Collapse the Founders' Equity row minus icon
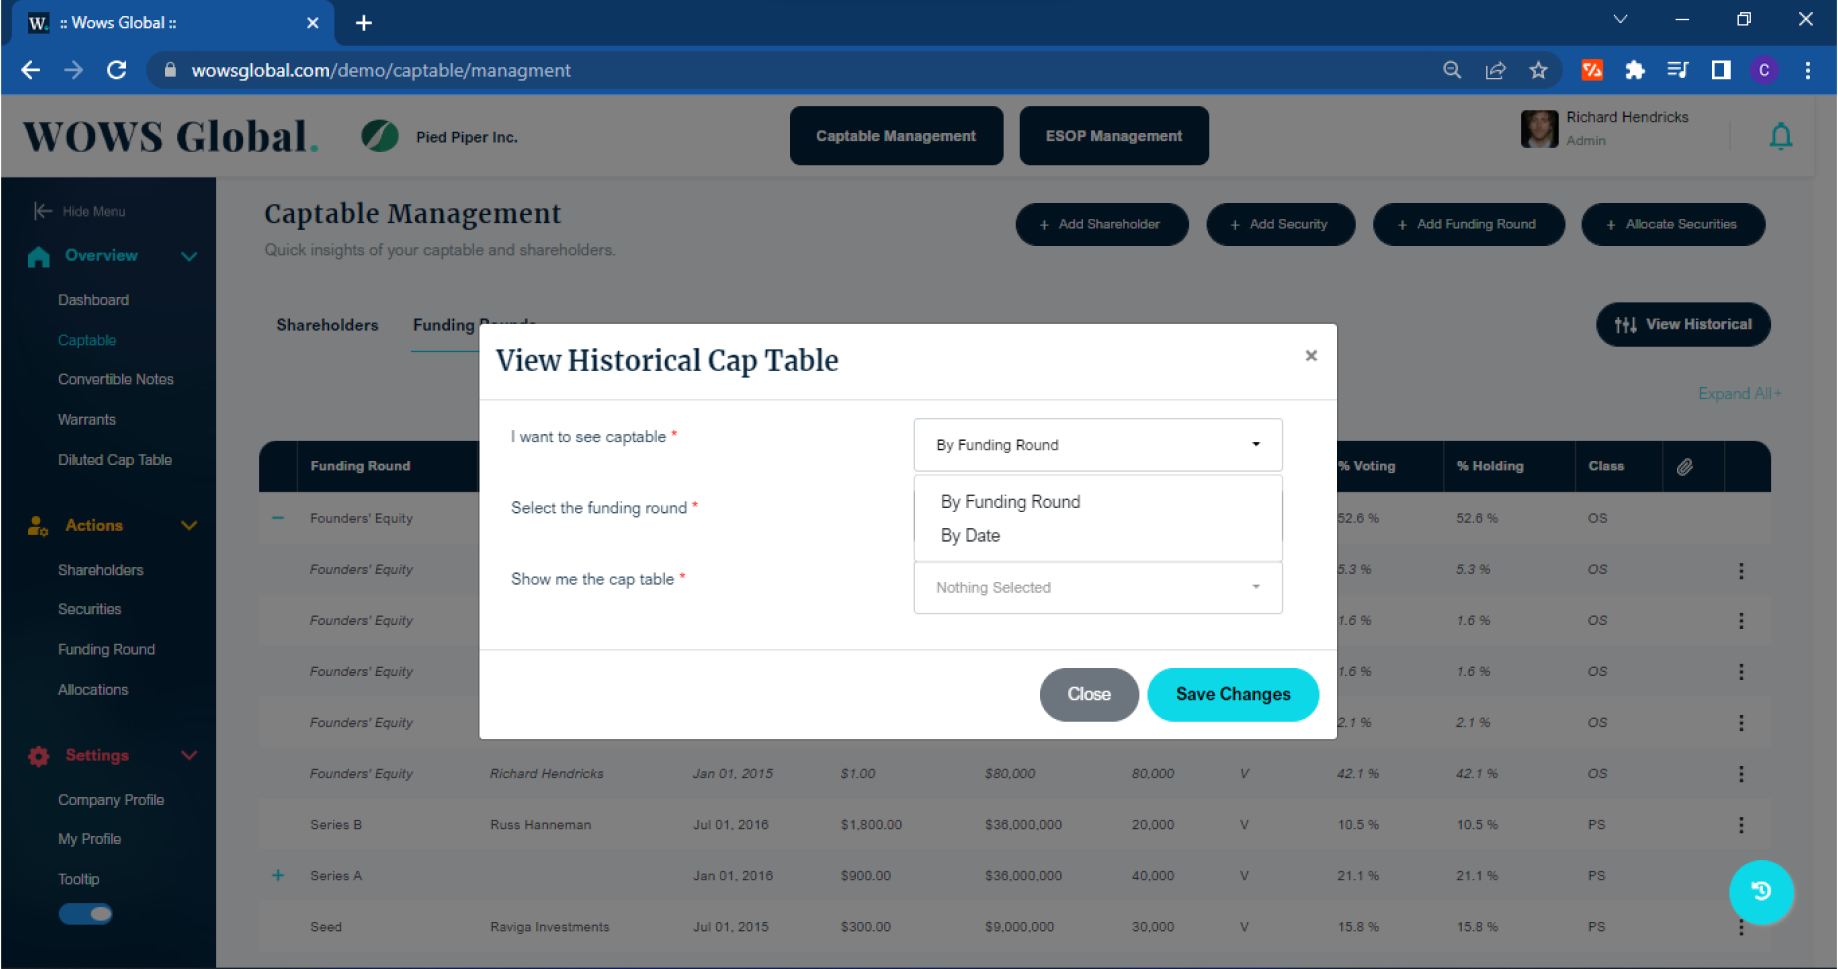 tap(278, 518)
